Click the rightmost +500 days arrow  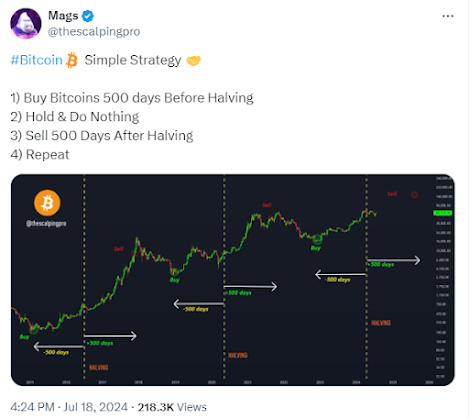394,260
